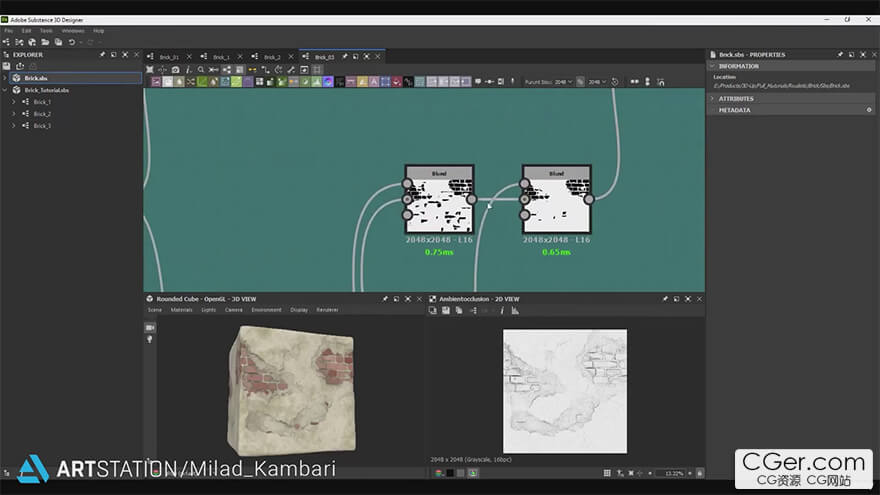Expand the Brick_3 graph entry

pyautogui.click(x=14, y=126)
